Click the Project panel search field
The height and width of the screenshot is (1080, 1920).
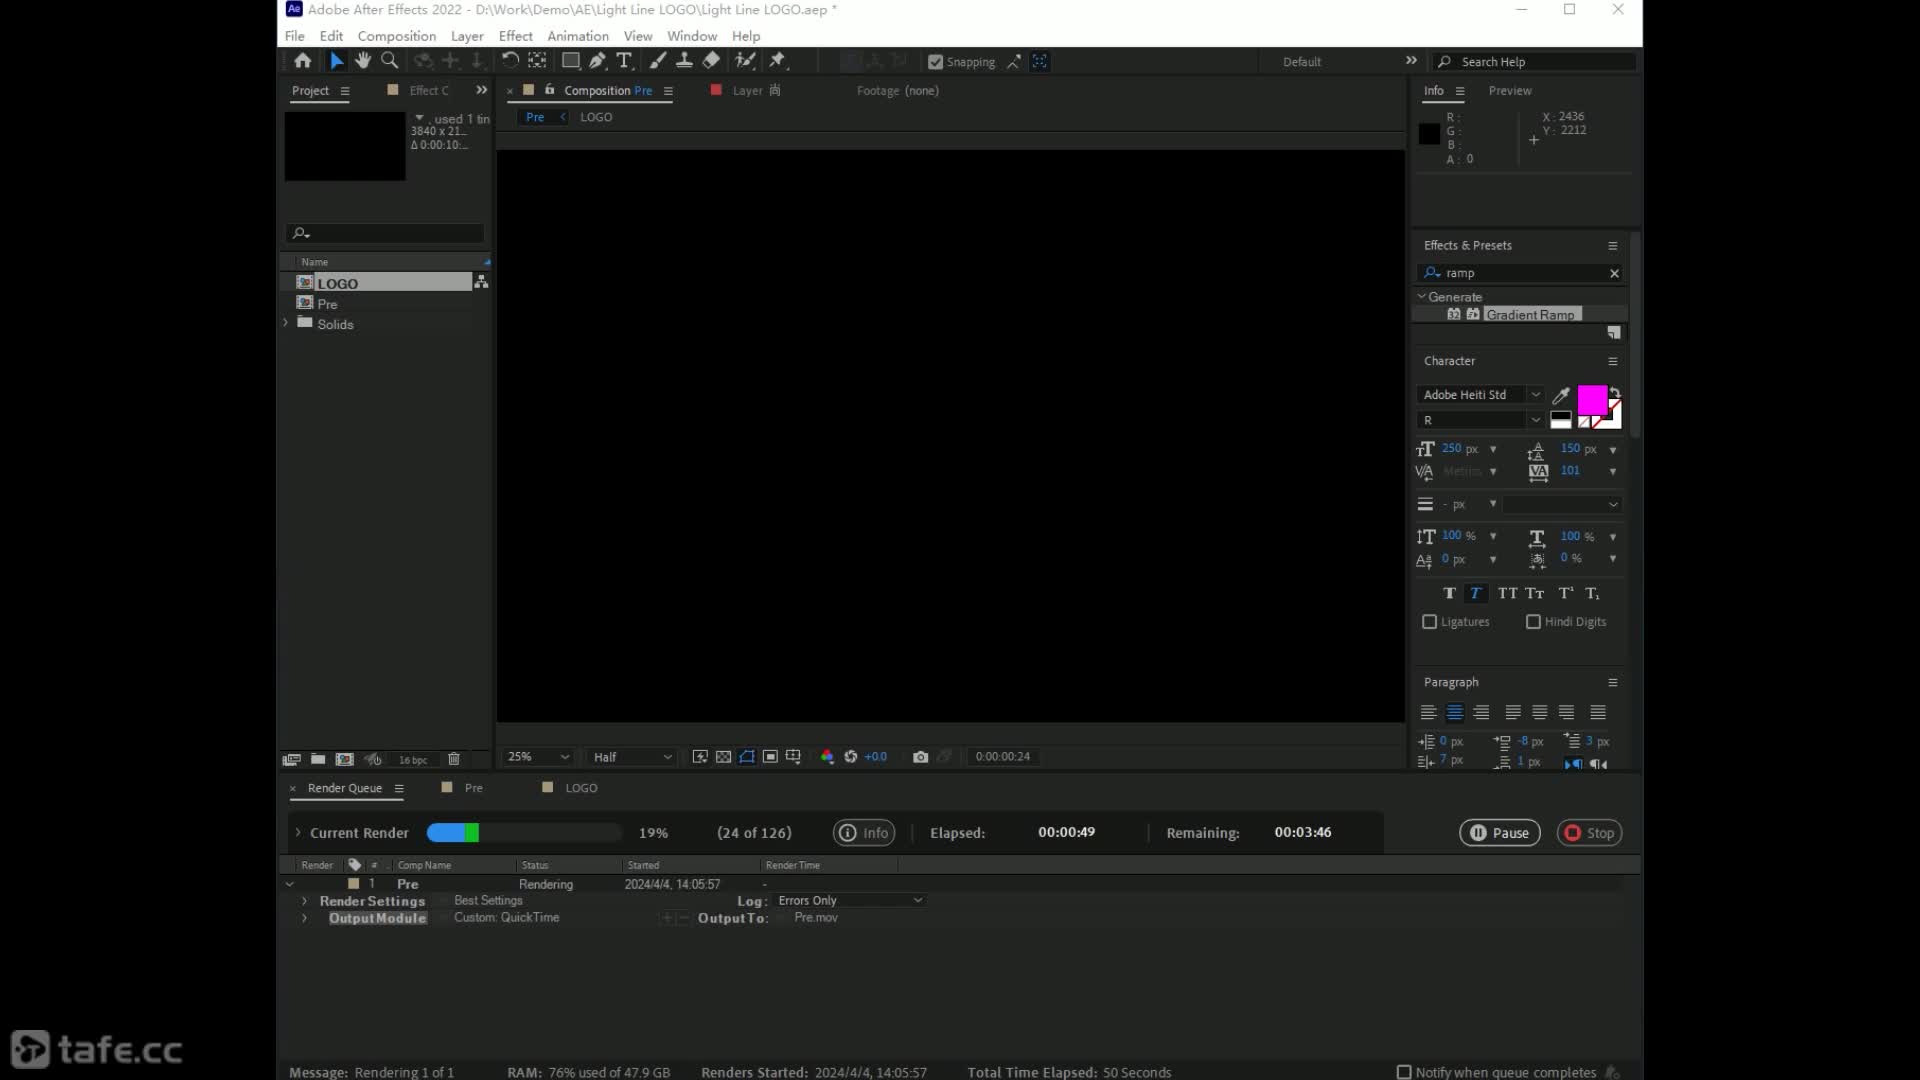tap(385, 233)
